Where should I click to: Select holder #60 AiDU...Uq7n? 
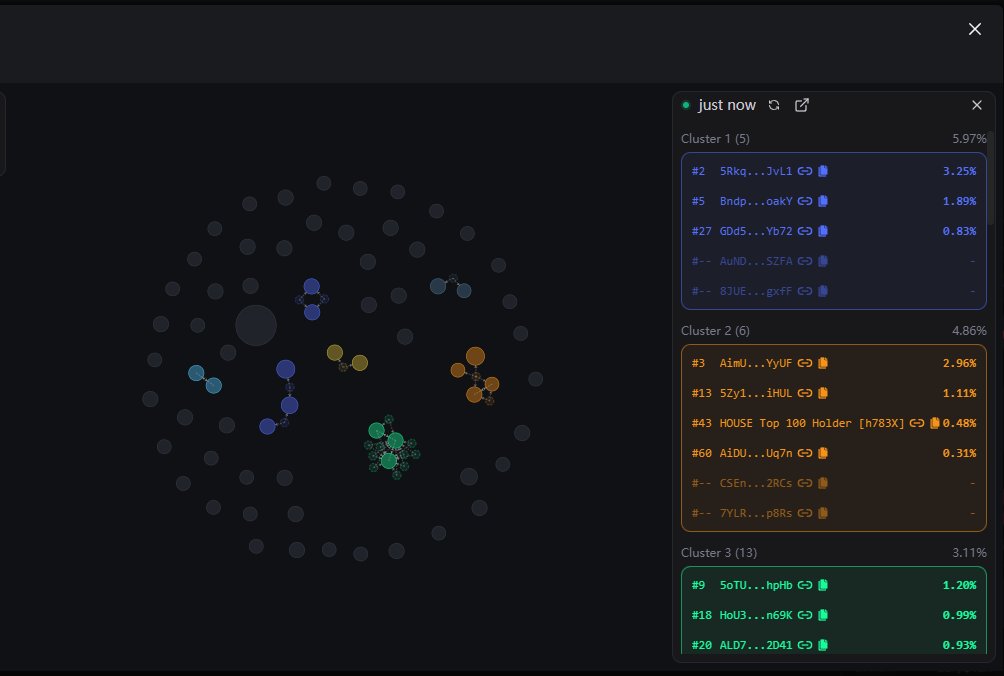834,453
